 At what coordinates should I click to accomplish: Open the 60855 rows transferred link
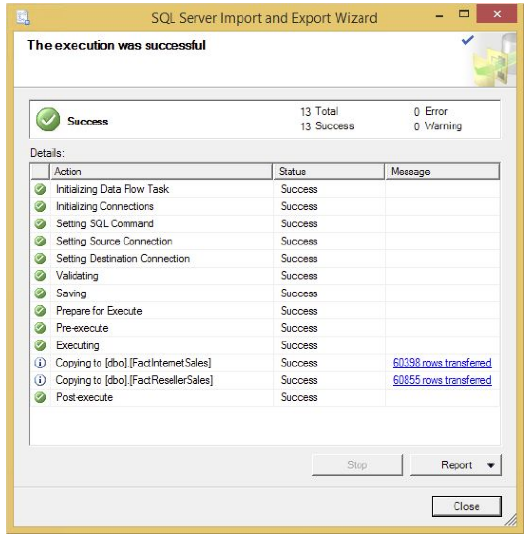(442, 380)
